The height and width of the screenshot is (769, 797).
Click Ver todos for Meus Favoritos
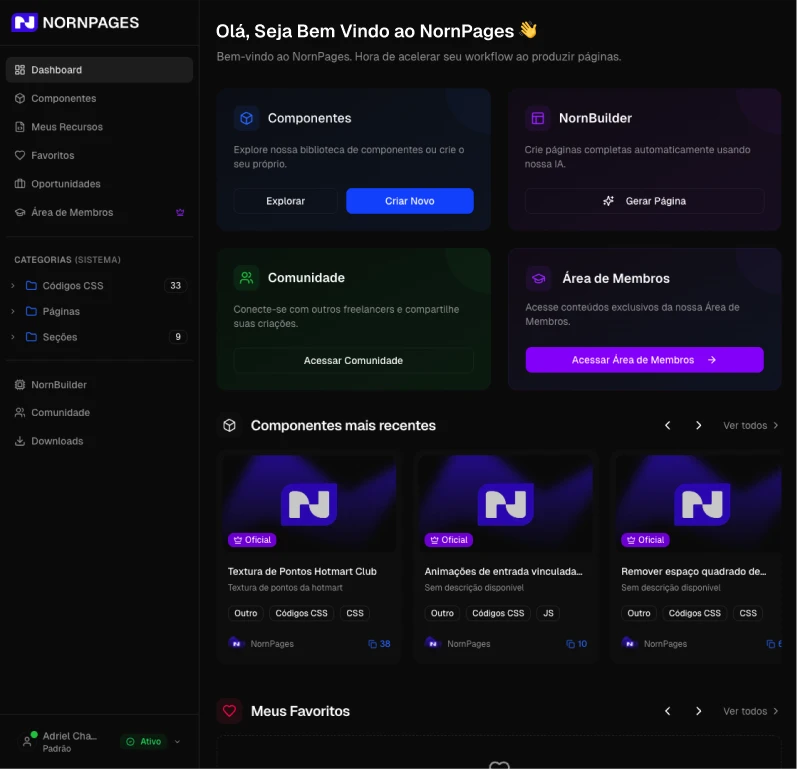click(751, 711)
